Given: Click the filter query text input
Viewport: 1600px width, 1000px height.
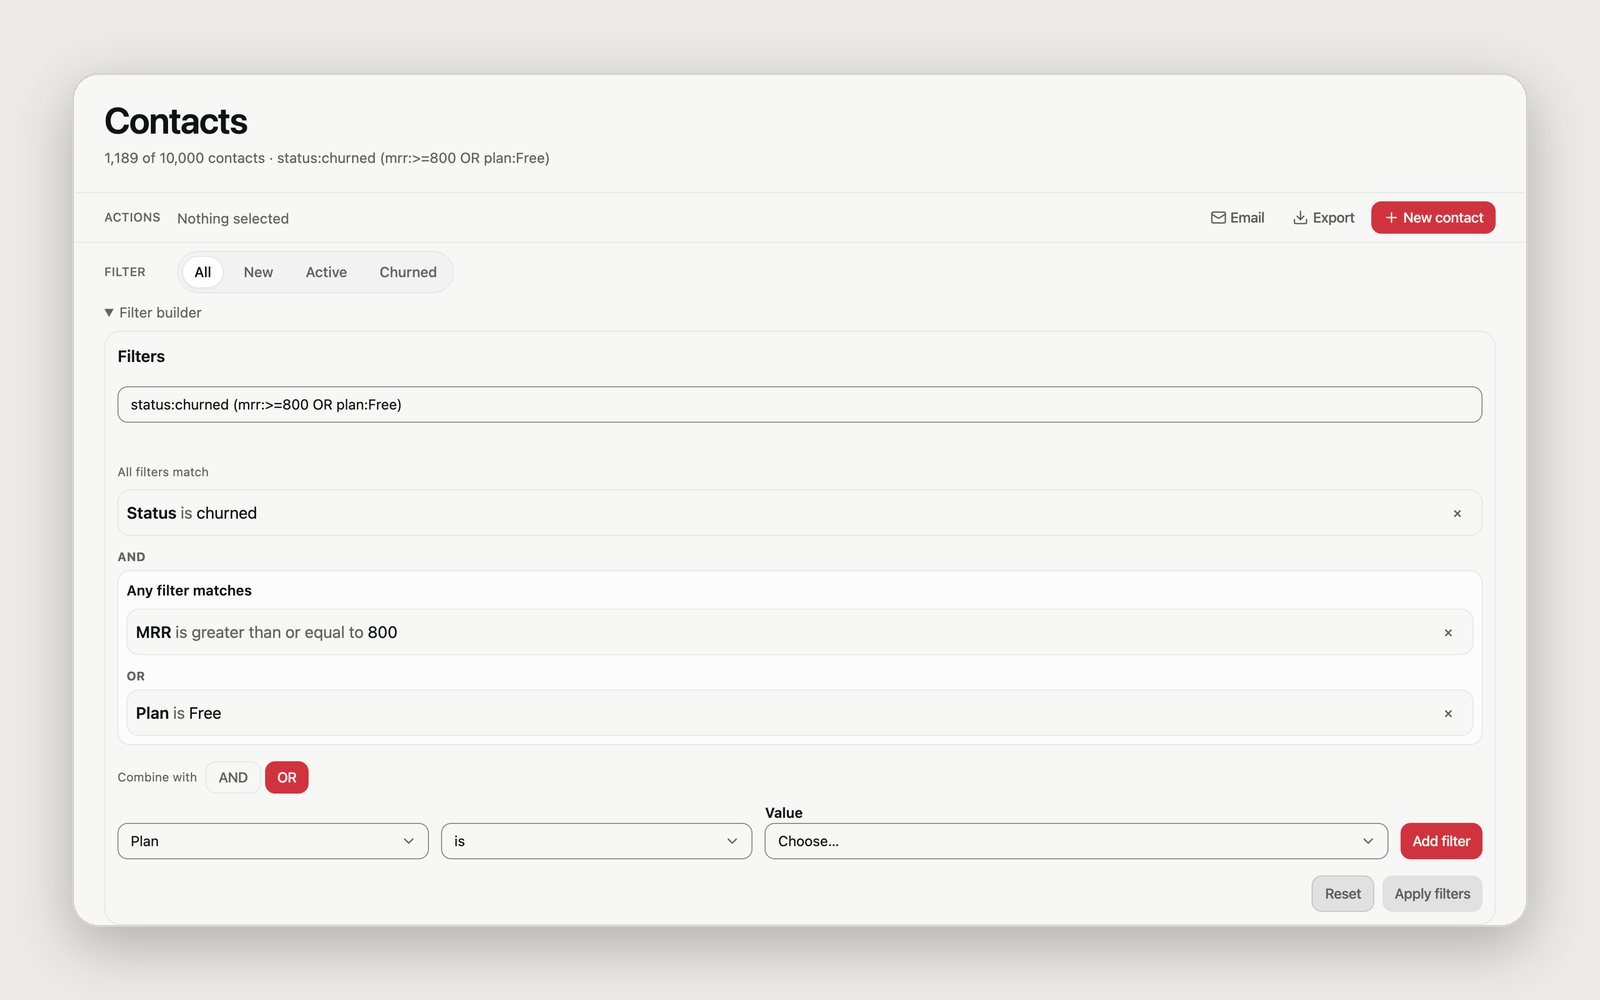Looking at the screenshot, I should [800, 405].
